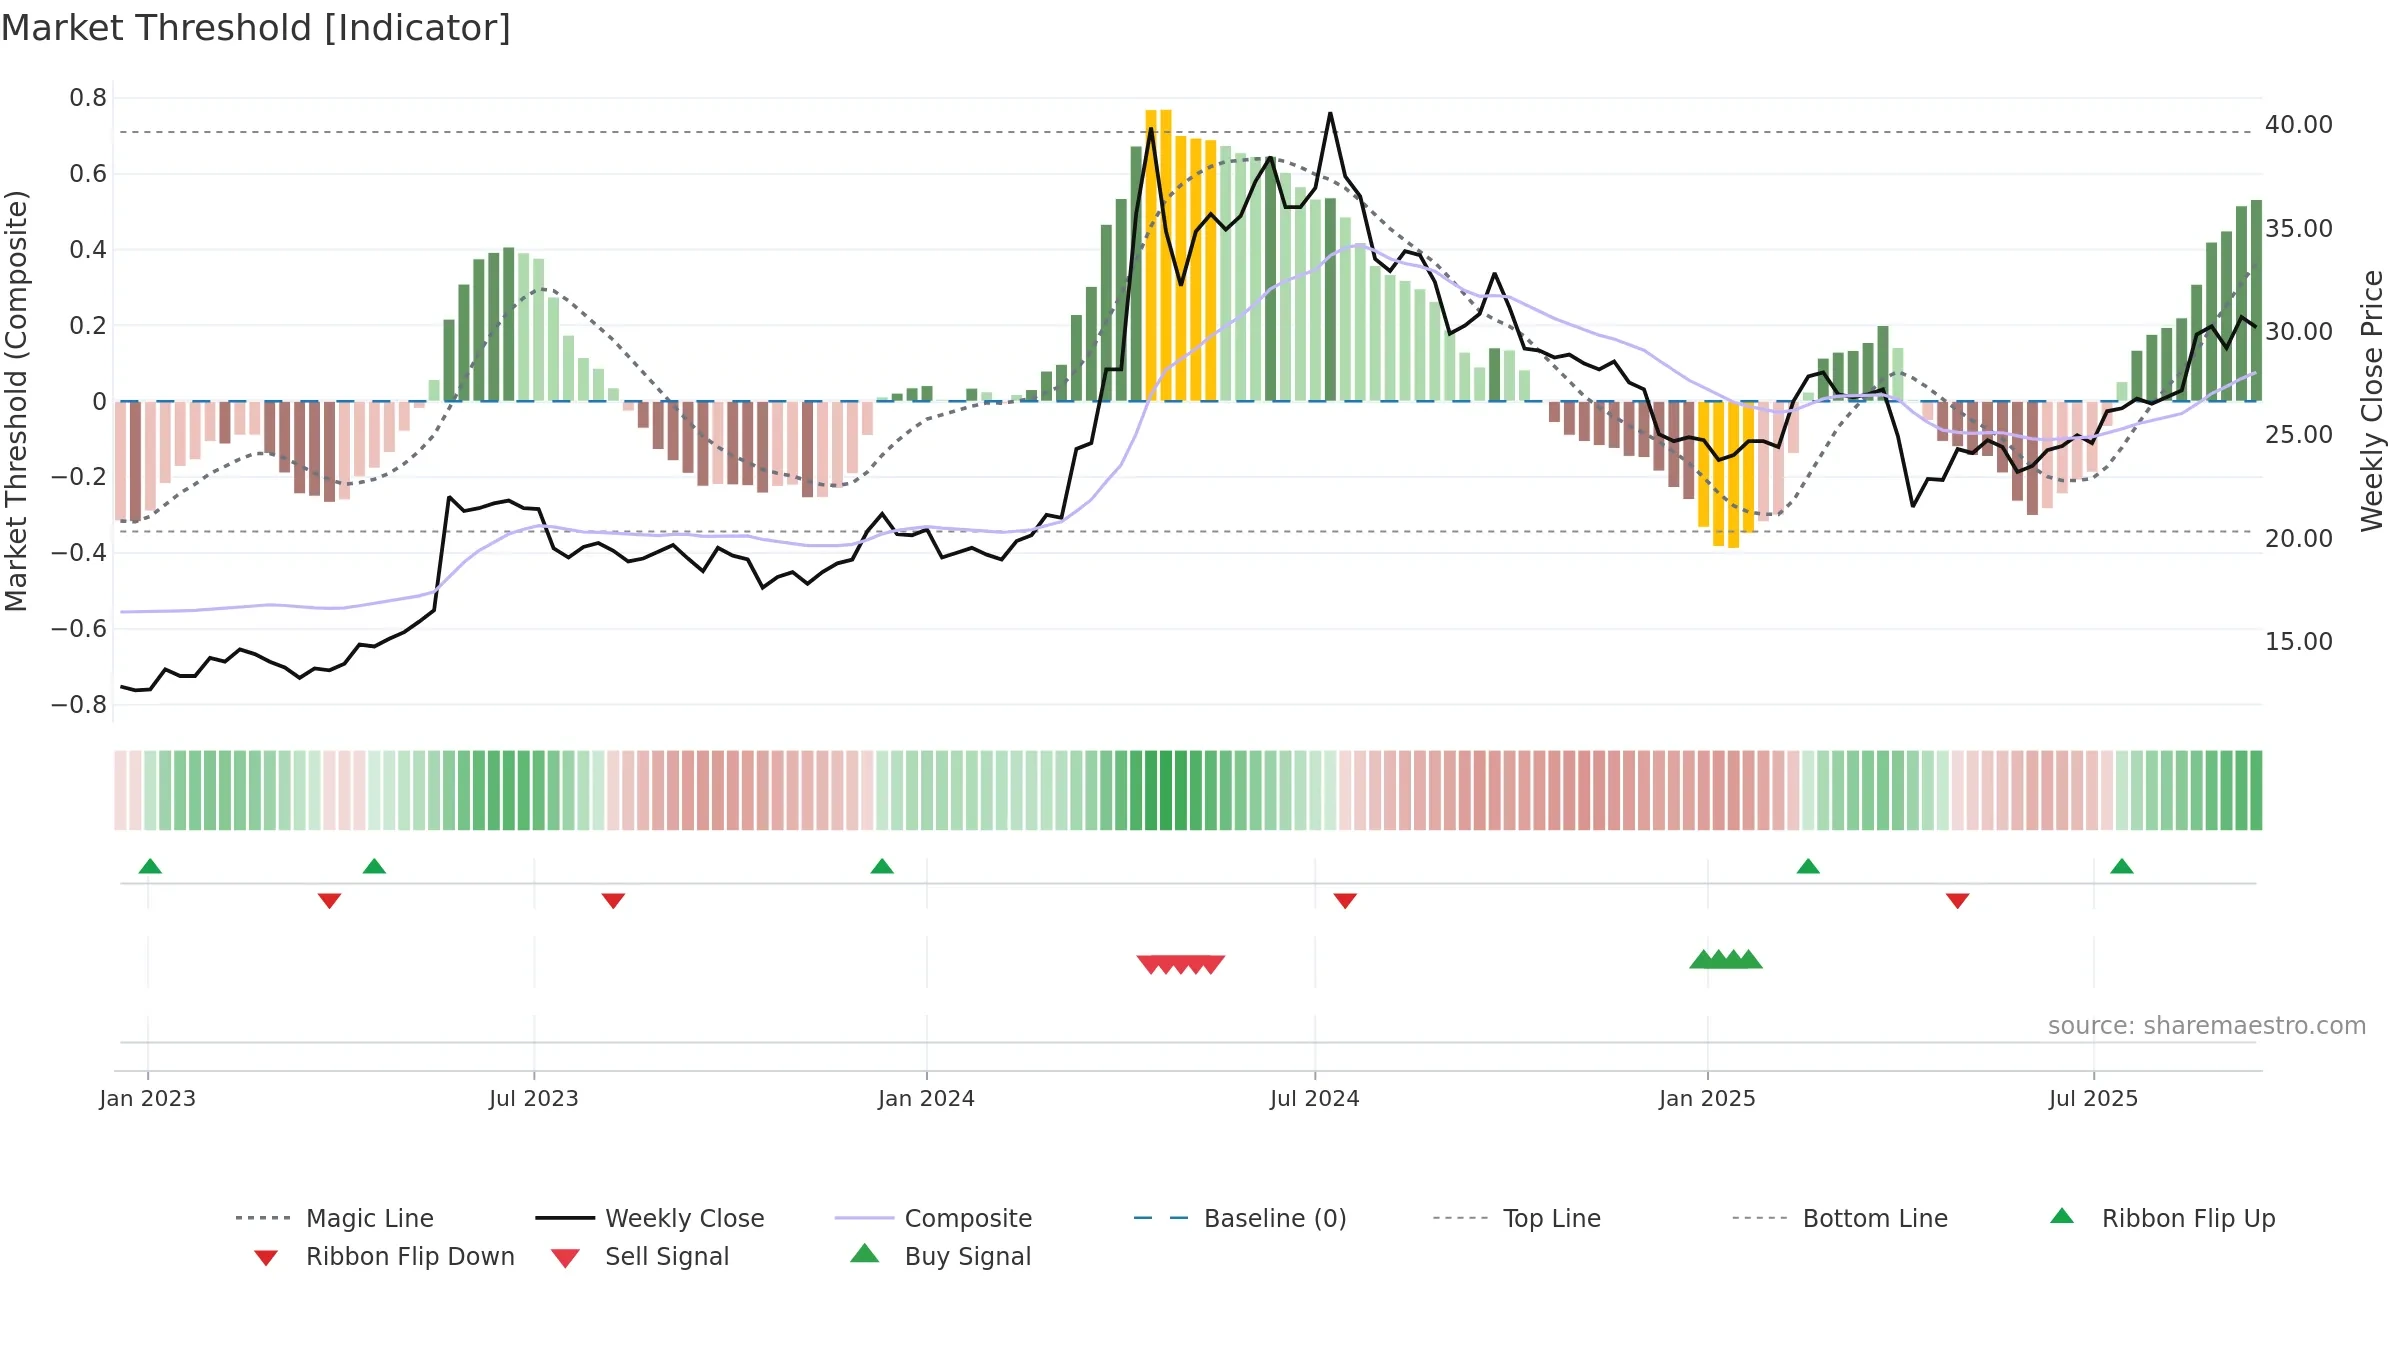
Task: Click the Jan 2023 x-axis label
Action: tap(148, 1099)
